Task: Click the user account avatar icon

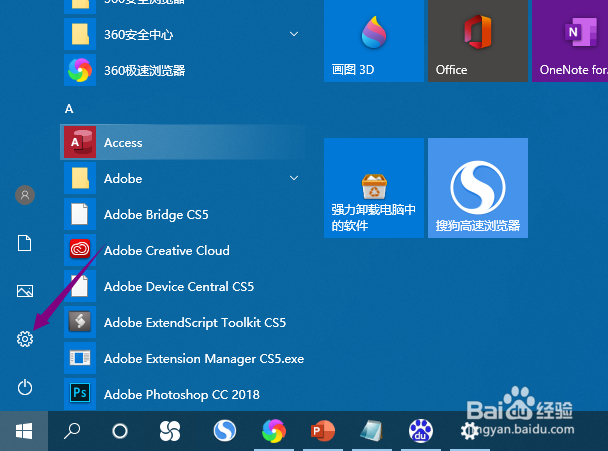Action: (x=25, y=195)
